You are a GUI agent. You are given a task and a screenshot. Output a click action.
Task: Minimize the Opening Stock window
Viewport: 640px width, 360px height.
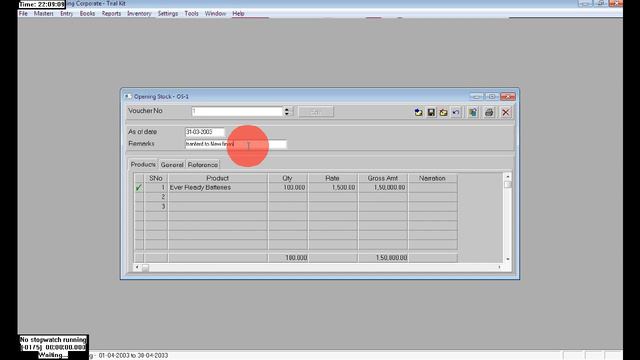[476, 97]
